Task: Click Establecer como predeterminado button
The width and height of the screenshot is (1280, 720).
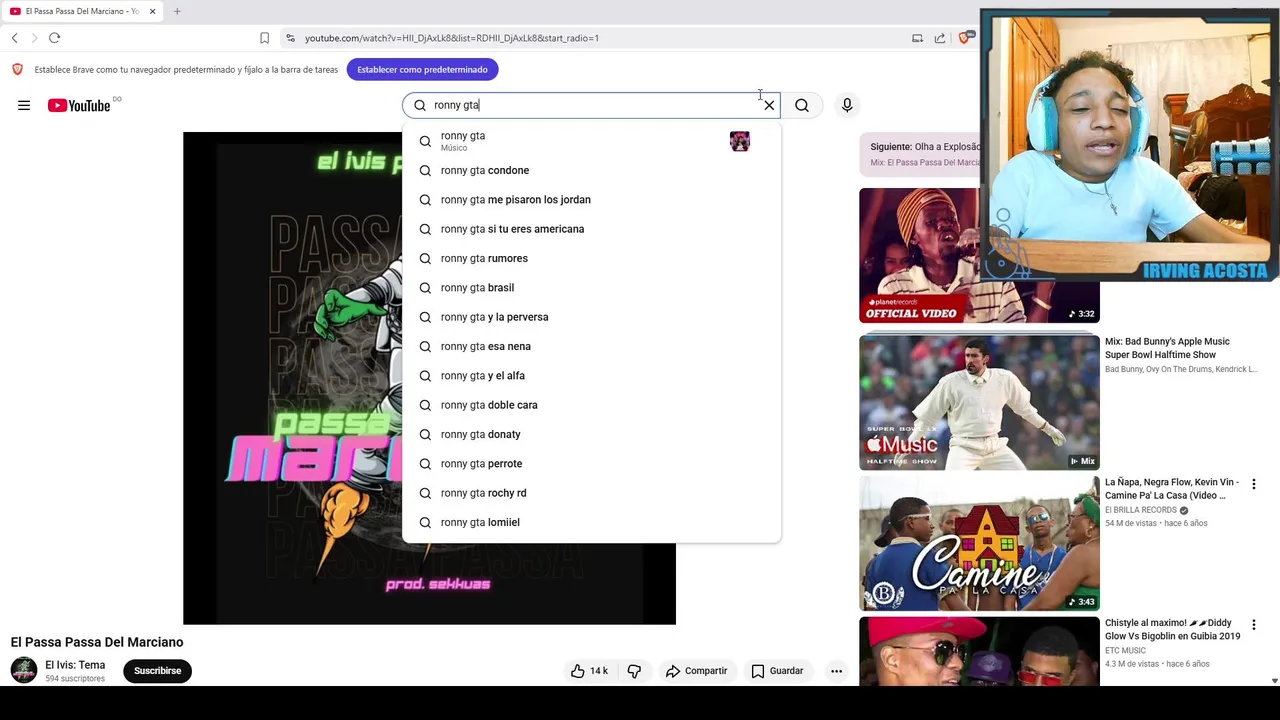Action: (422, 69)
